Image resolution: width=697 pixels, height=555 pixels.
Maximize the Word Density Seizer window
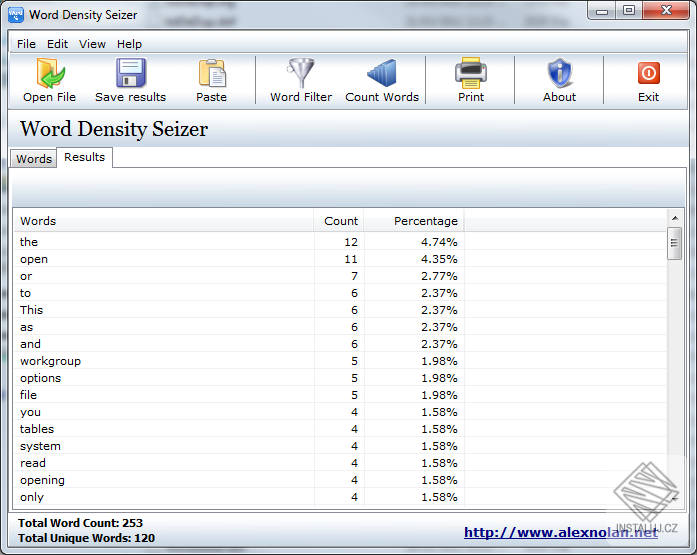[629, 11]
